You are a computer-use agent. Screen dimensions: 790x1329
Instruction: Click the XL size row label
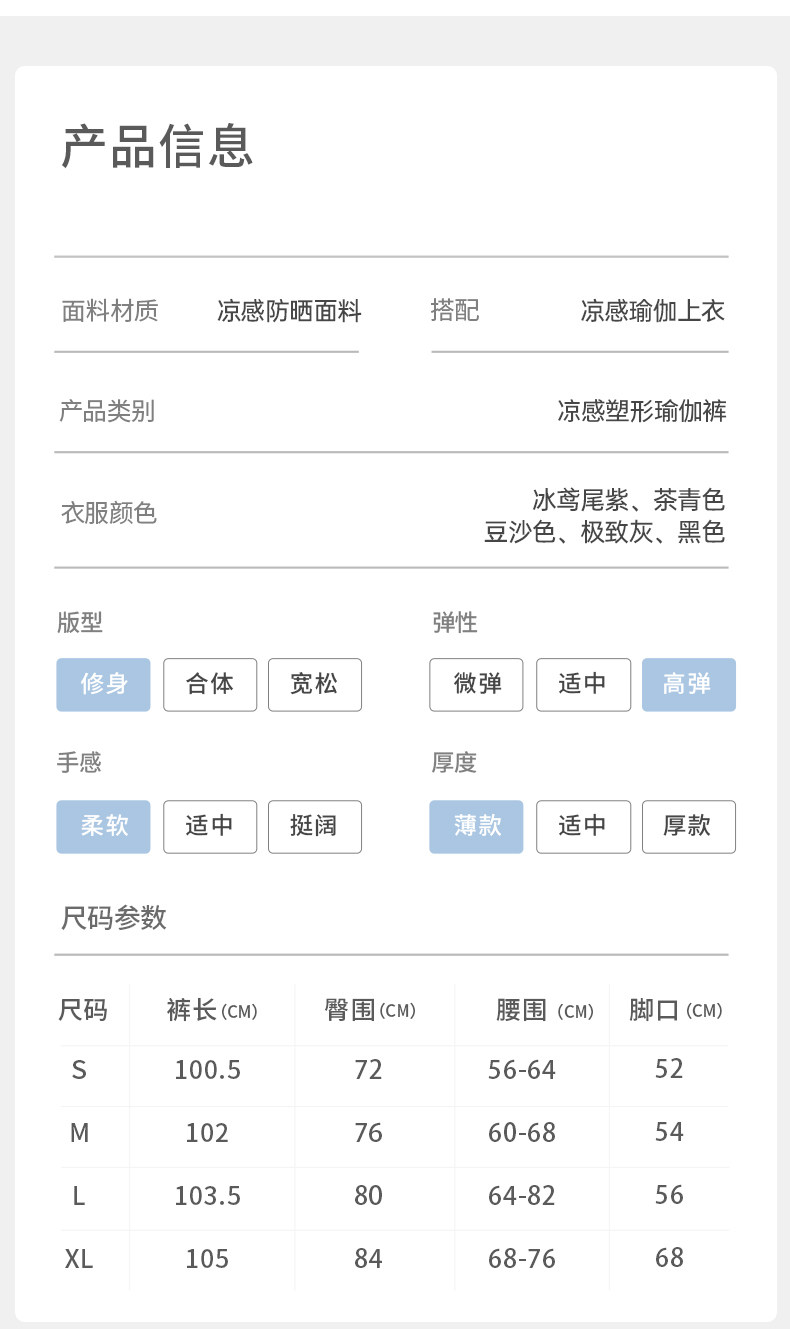[79, 1258]
